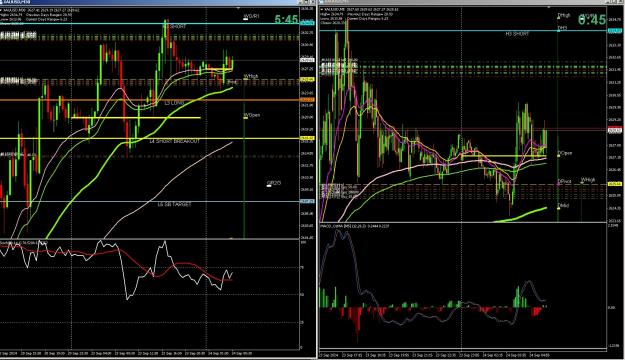This screenshot has height=360, width=625.
Task: Click the cyan price tag on right chart axis
Action: pos(615,31)
